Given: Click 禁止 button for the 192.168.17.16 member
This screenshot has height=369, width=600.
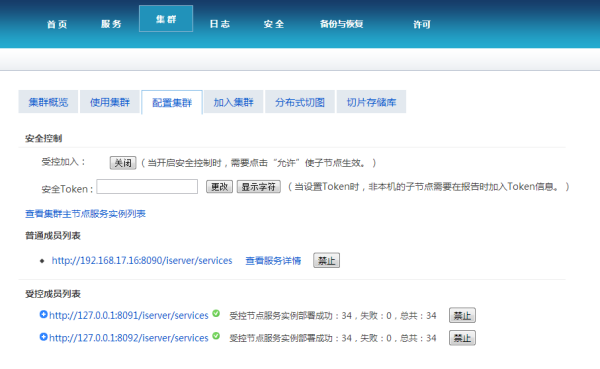Looking at the screenshot, I should coord(326,261).
